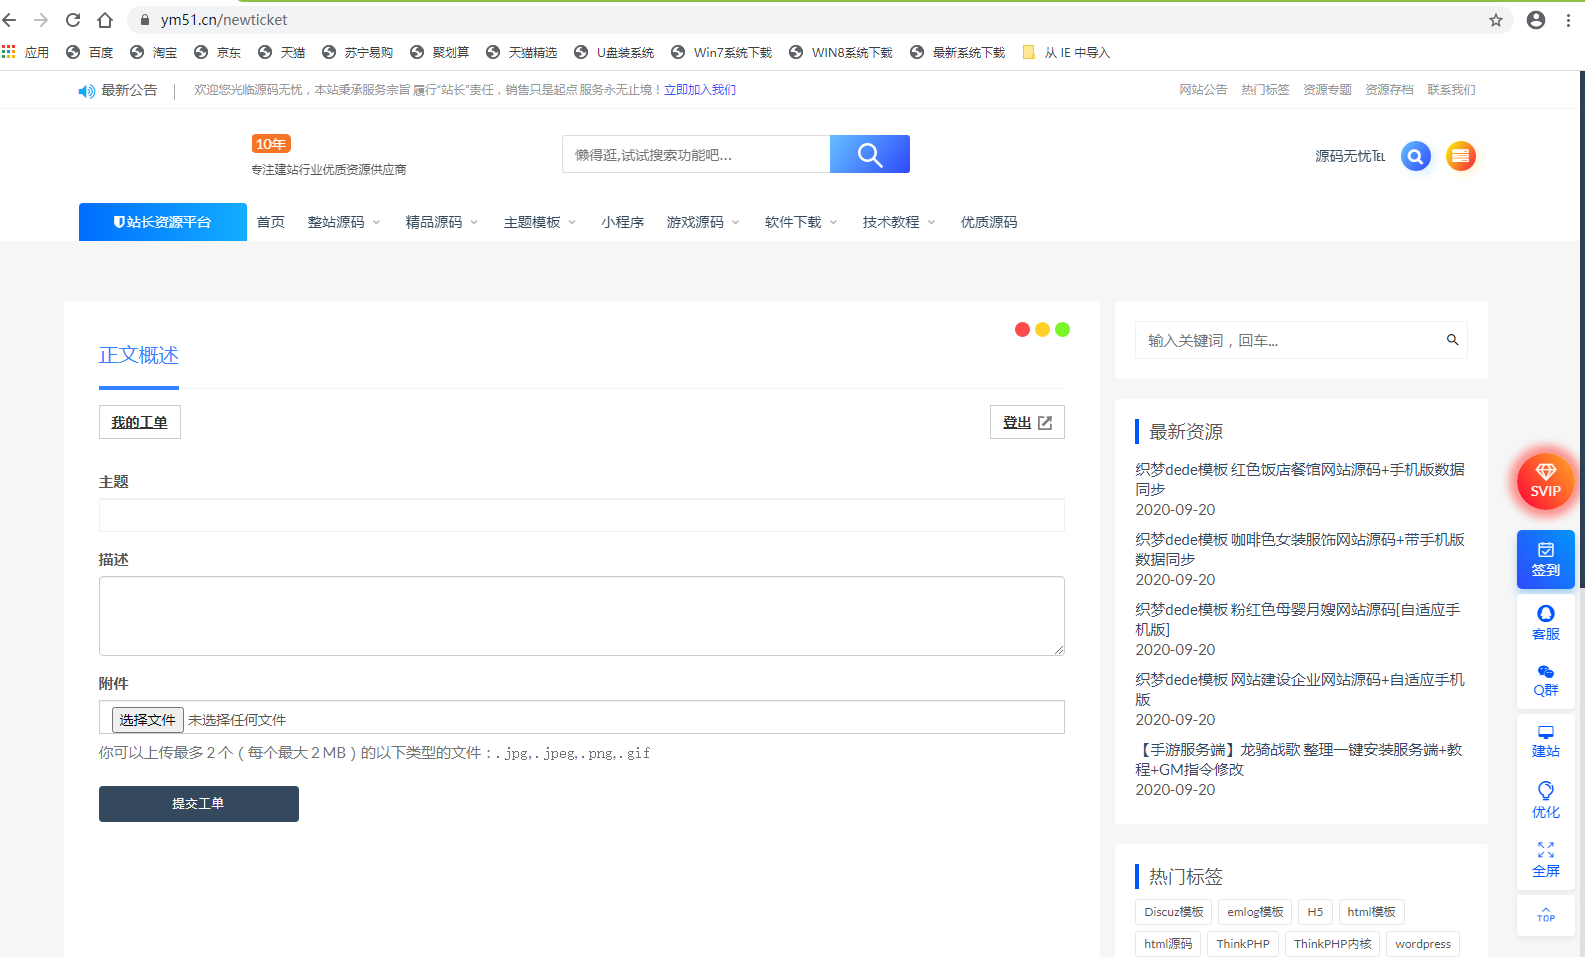
Task: Open the 首页 nav item
Action: (x=271, y=222)
